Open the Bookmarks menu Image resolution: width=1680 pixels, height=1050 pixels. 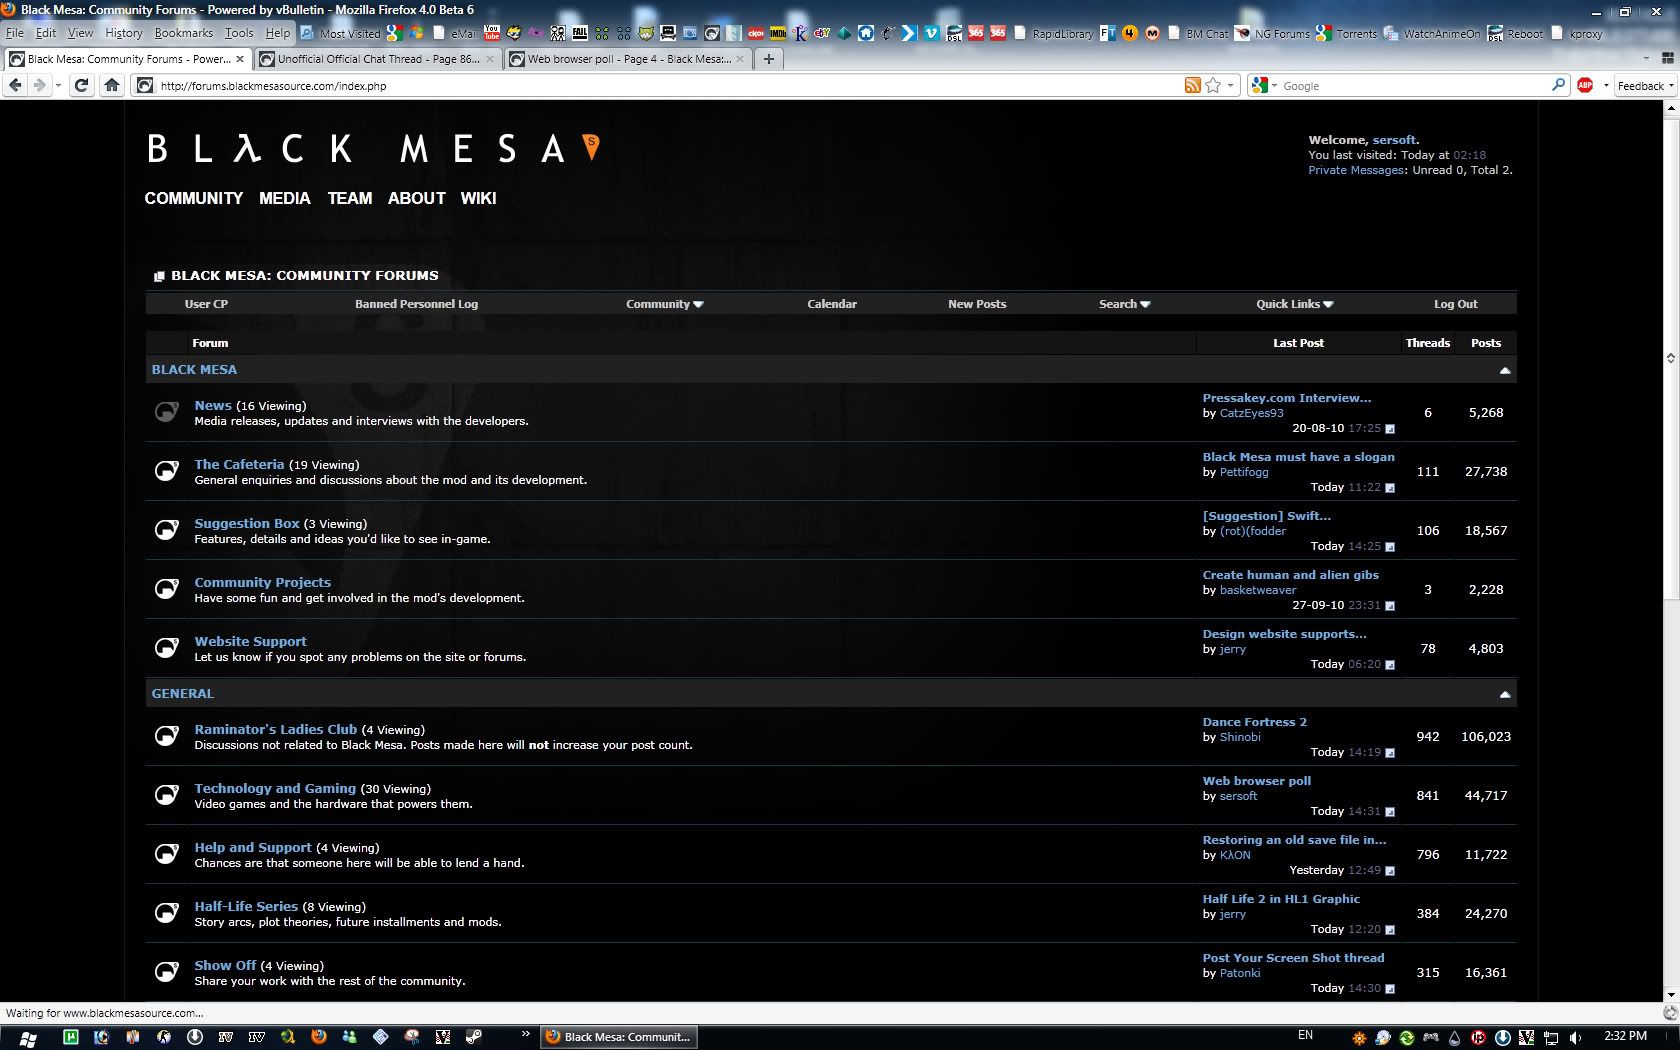[183, 33]
